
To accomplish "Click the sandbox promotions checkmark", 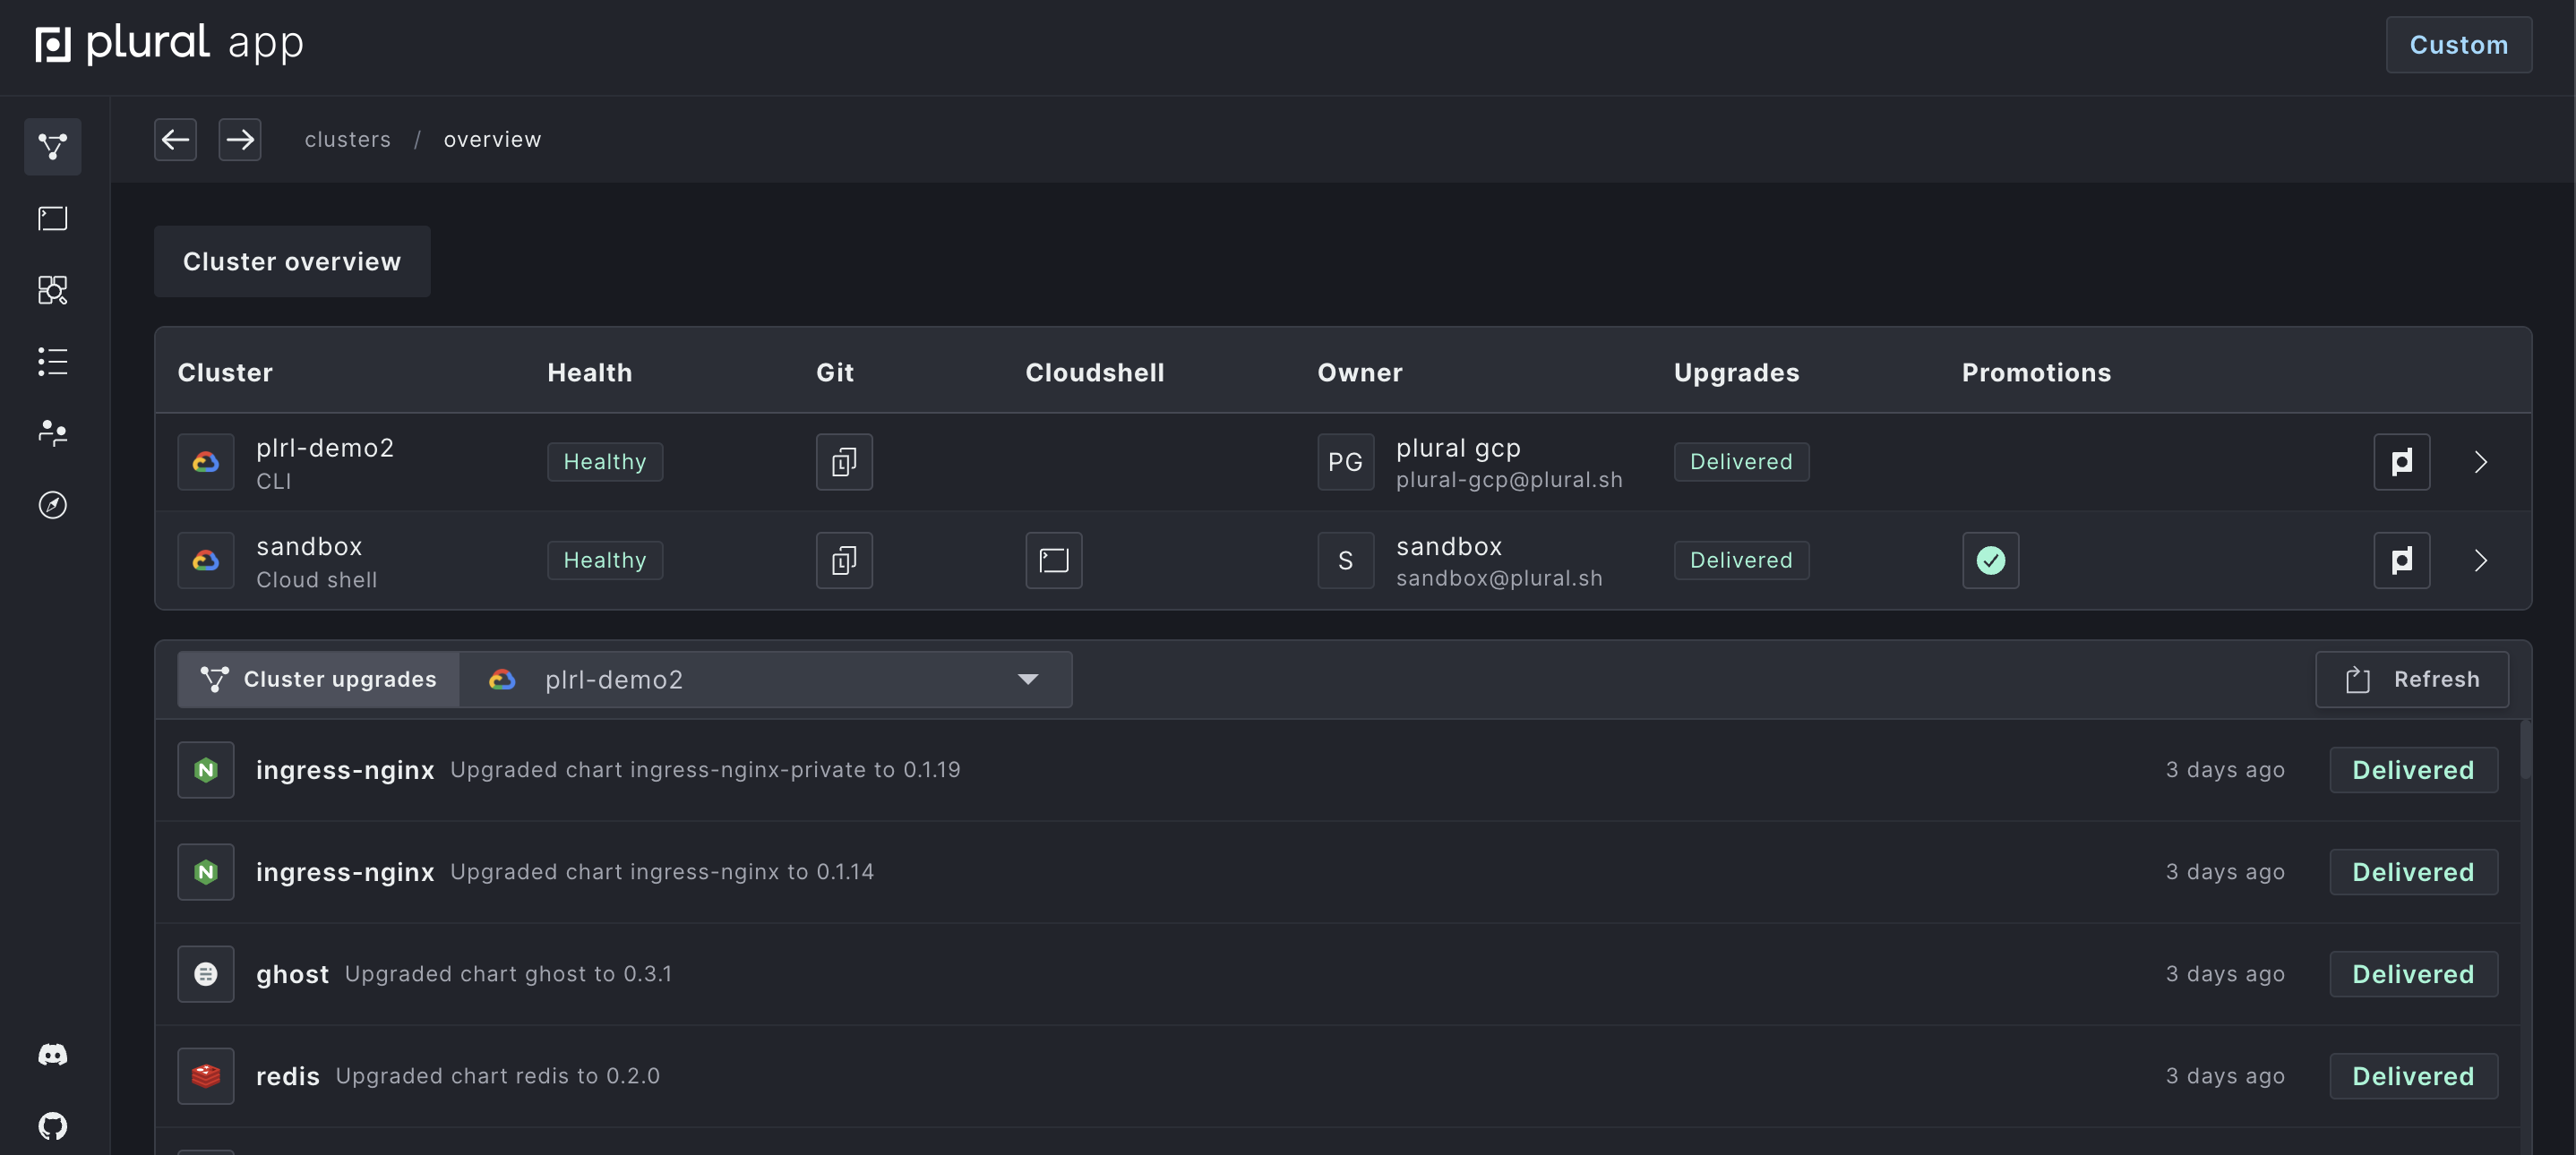I will pos(1989,560).
